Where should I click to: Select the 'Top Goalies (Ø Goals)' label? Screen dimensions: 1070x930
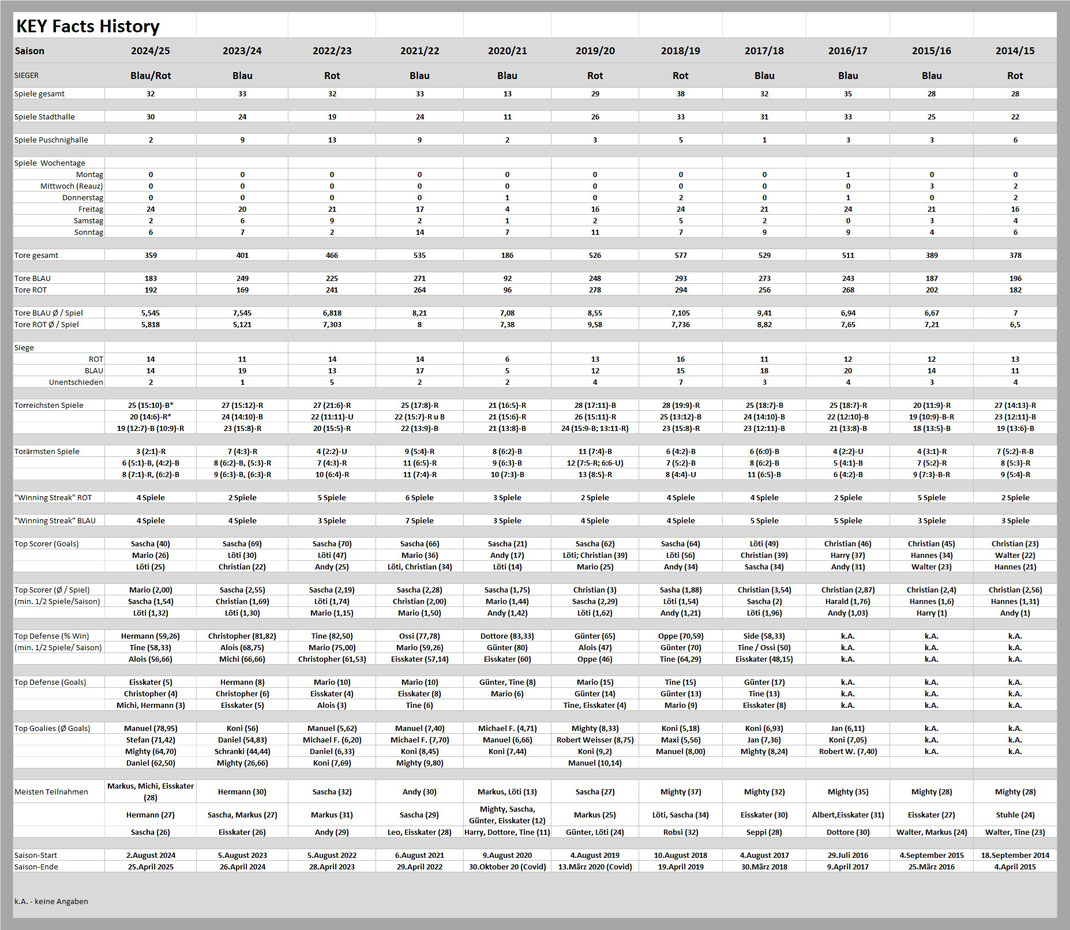point(53,729)
